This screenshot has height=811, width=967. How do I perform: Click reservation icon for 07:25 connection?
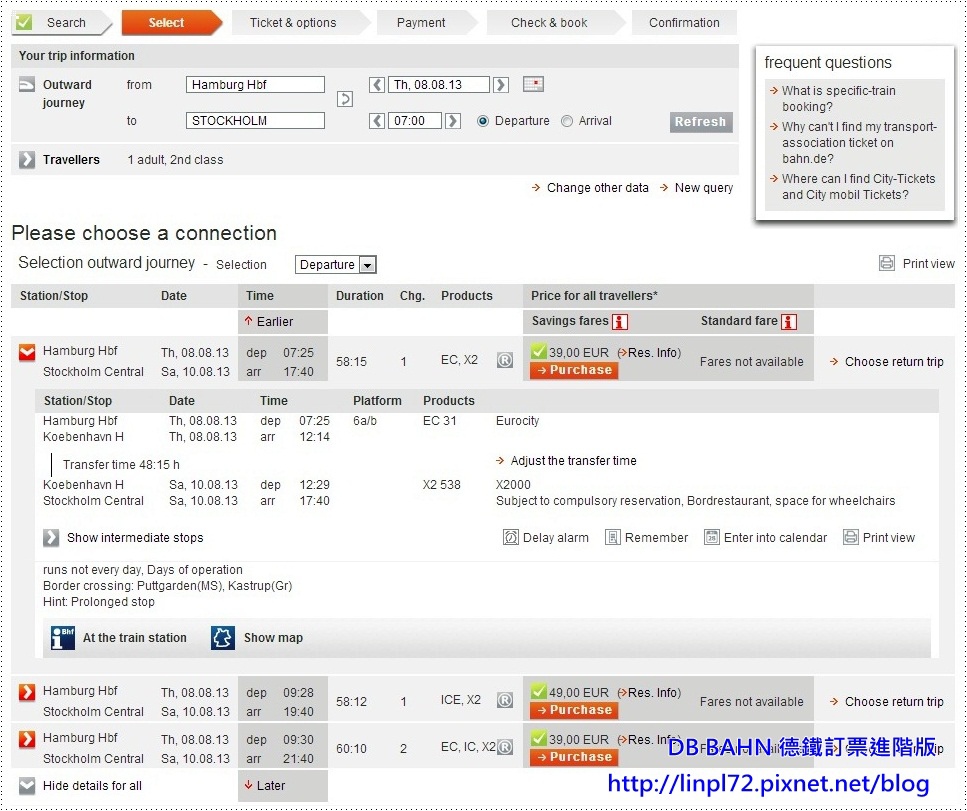[x=505, y=360]
